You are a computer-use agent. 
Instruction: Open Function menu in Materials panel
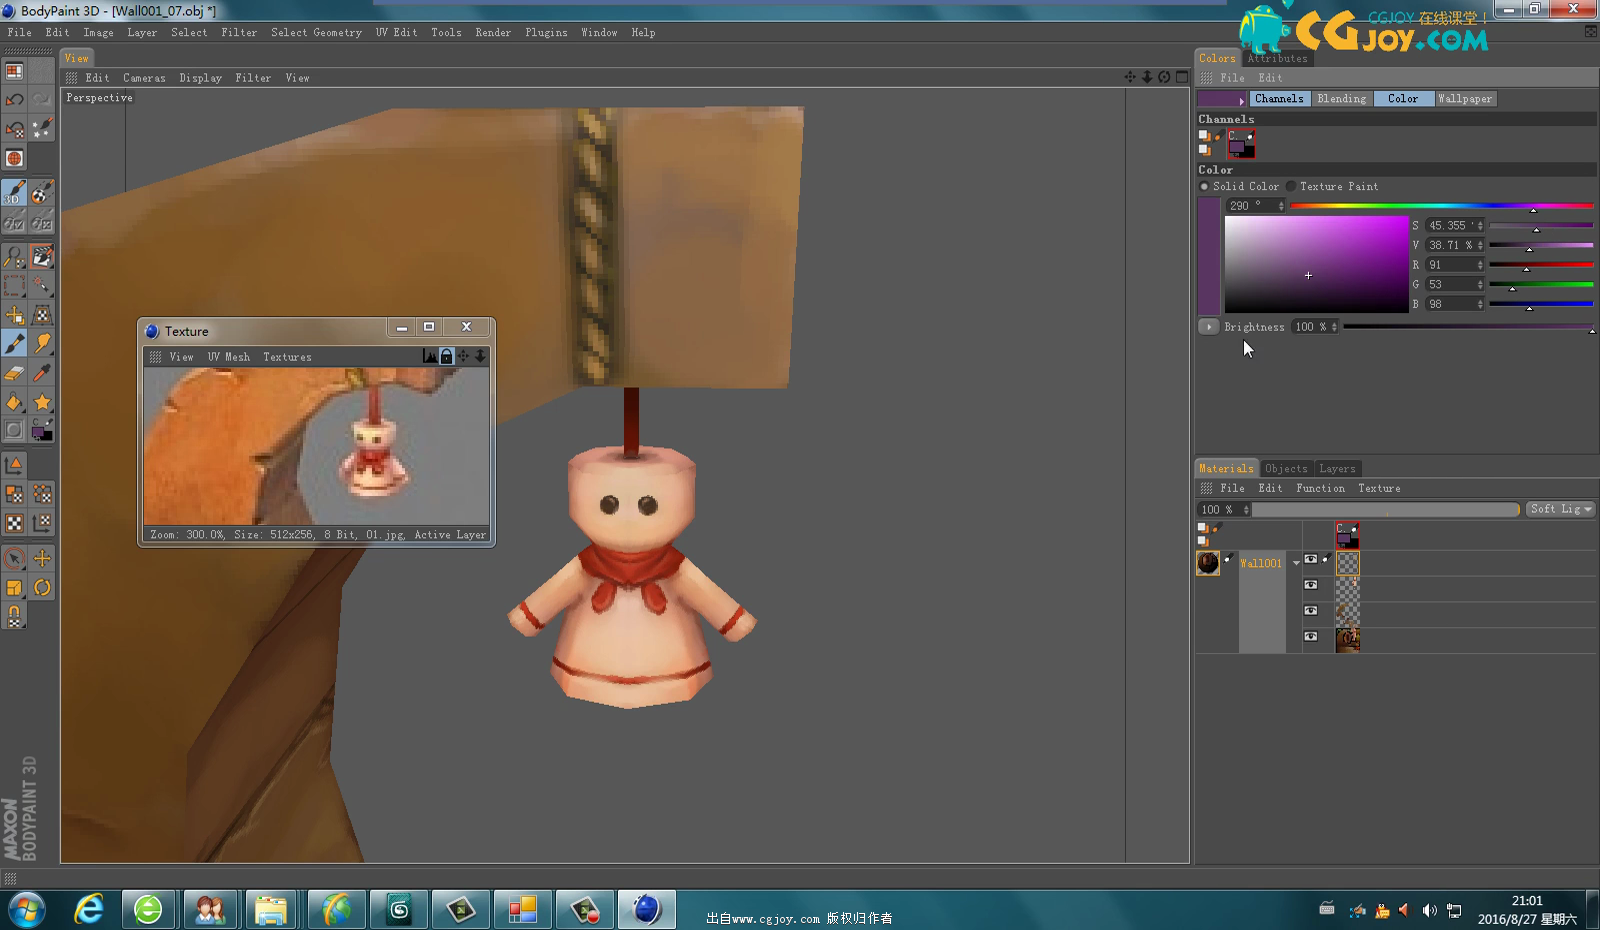pyautogui.click(x=1320, y=488)
